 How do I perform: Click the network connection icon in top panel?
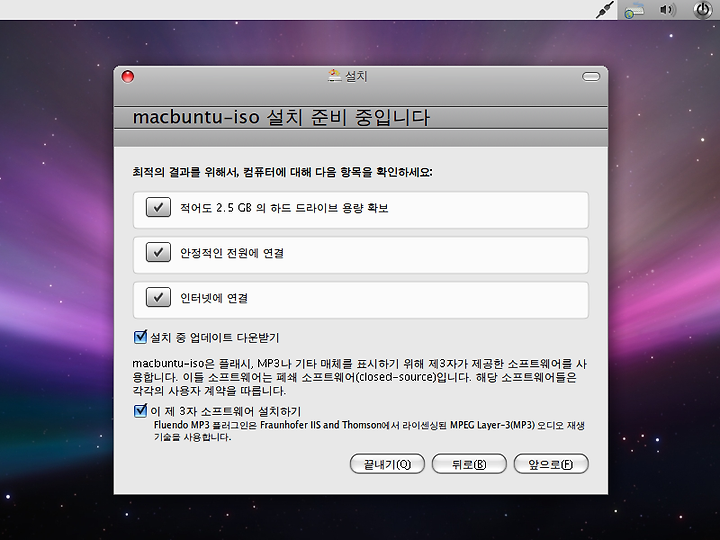pos(635,10)
